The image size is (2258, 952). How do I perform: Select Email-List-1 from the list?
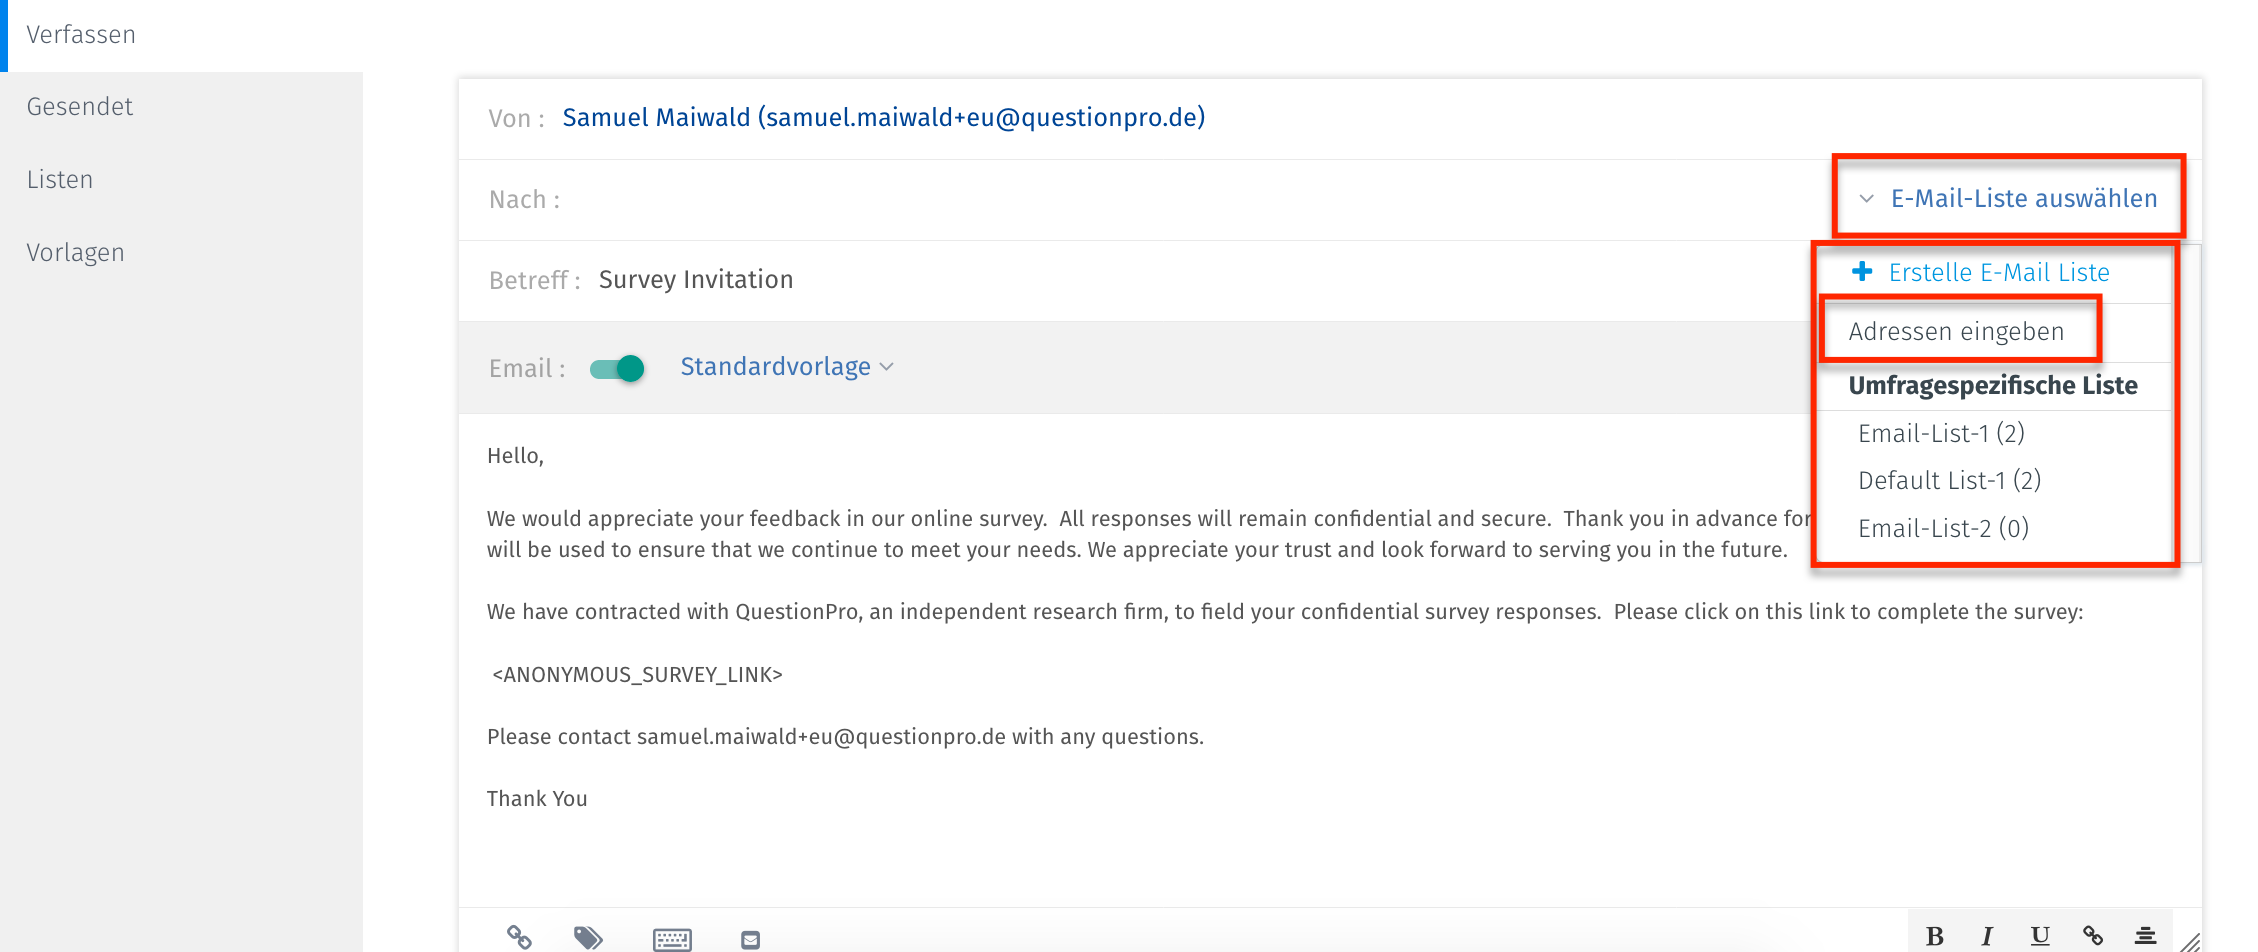[1940, 433]
